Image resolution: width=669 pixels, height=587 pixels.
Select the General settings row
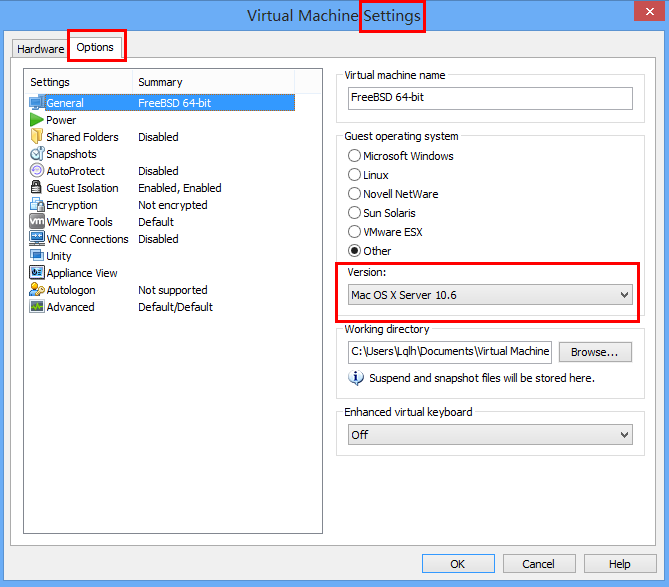coord(162,103)
